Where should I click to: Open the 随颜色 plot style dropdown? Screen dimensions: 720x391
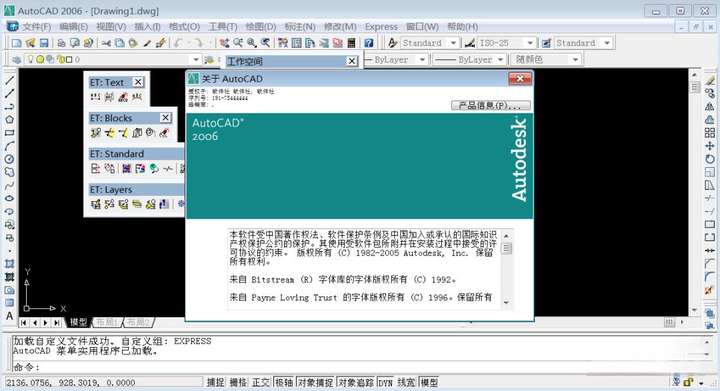(x=575, y=60)
